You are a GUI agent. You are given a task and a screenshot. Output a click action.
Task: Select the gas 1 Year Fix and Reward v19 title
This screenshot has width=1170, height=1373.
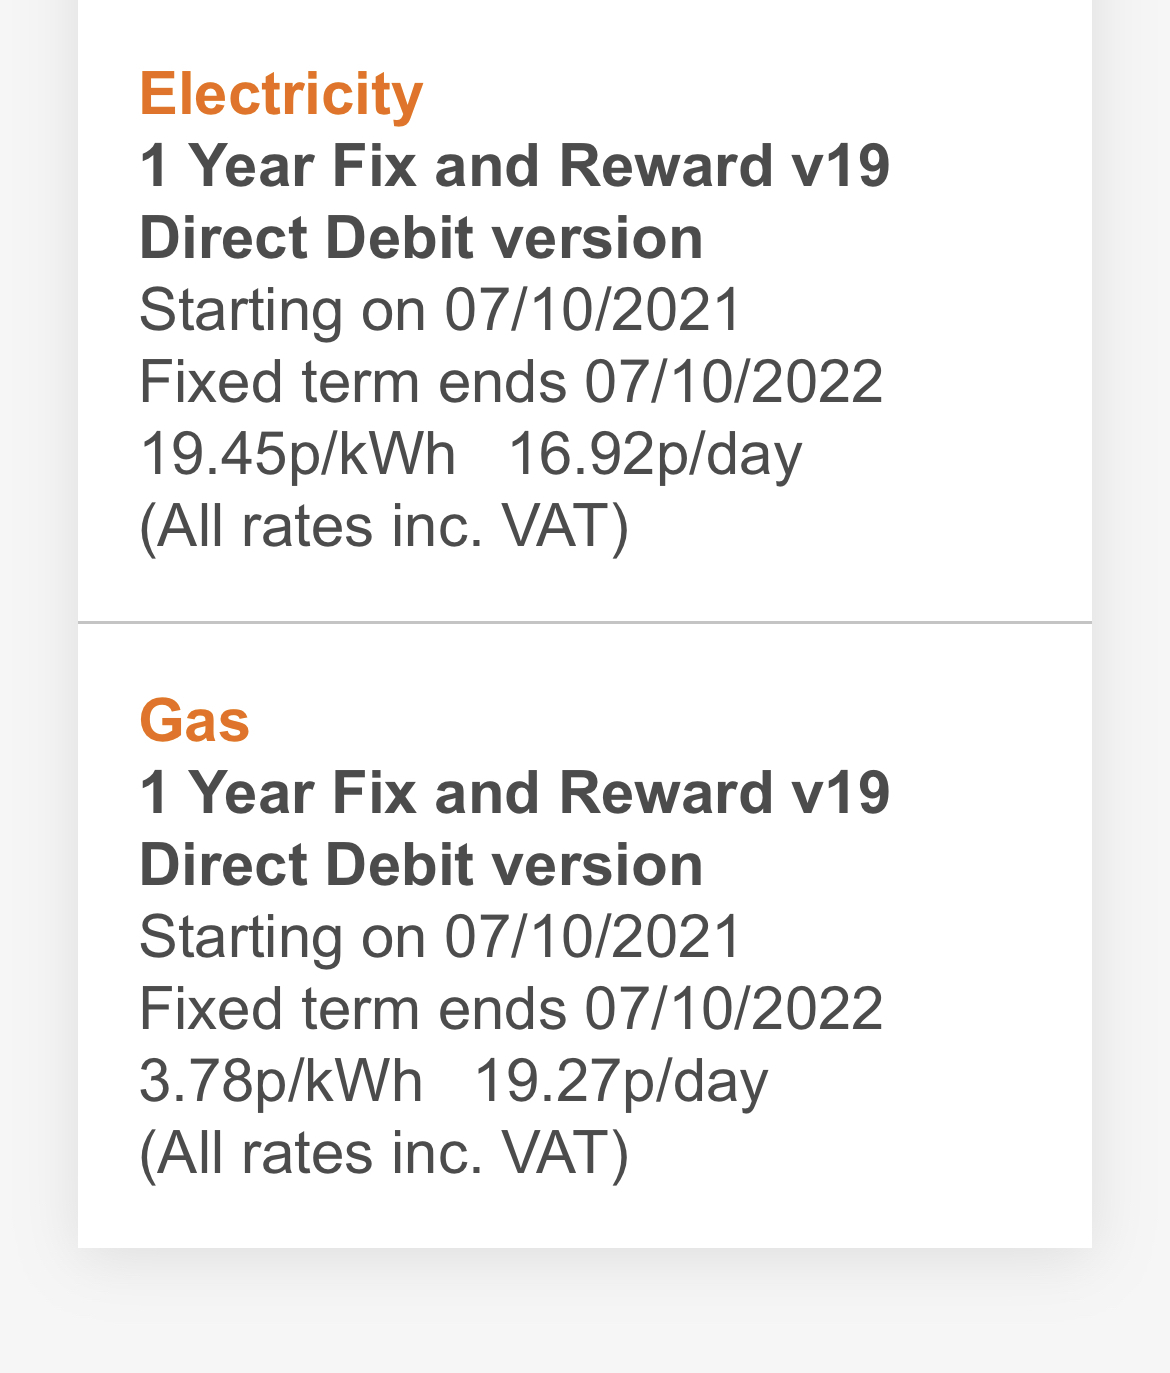coord(514,793)
